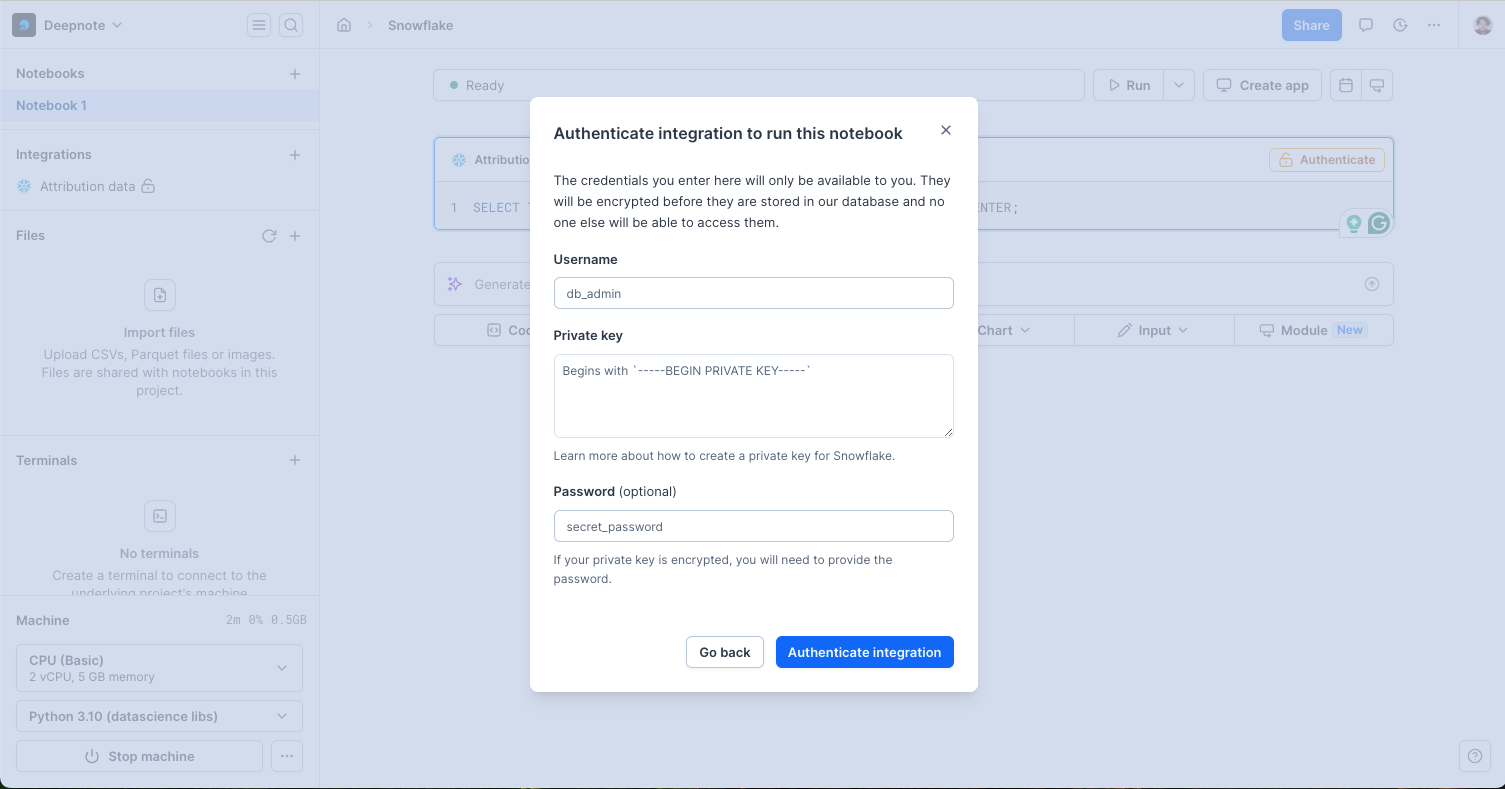The image size is (1505, 789).
Task: Open the Chart block dropdown
Action: pos(1003,330)
